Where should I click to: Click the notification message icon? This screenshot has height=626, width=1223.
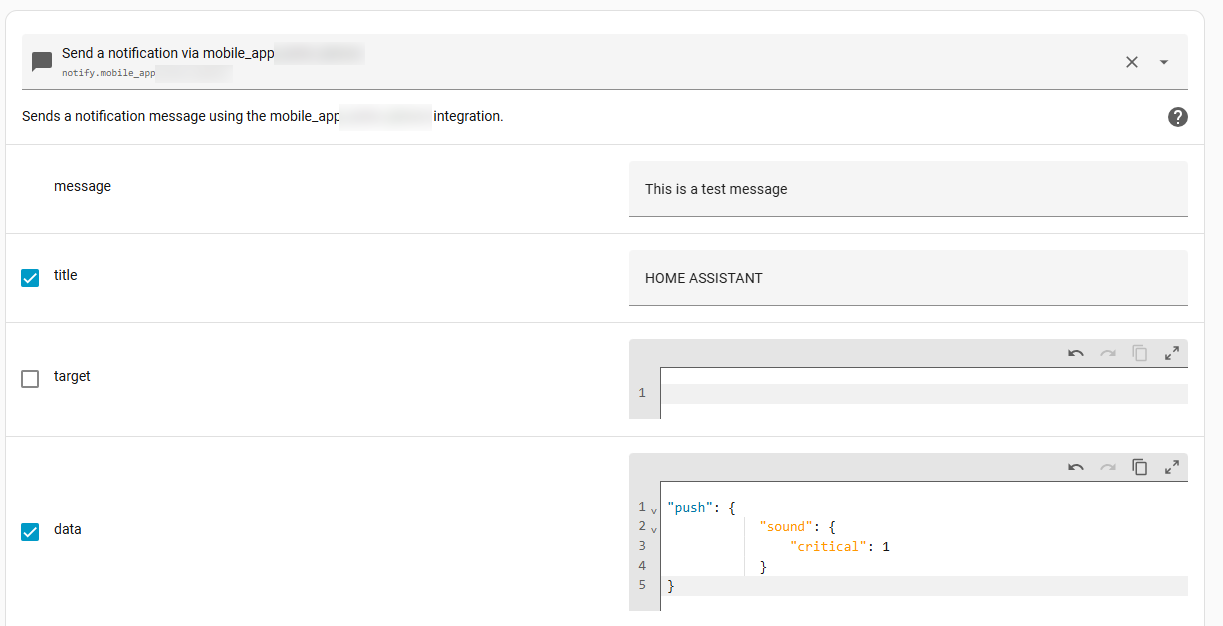pos(42,62)
